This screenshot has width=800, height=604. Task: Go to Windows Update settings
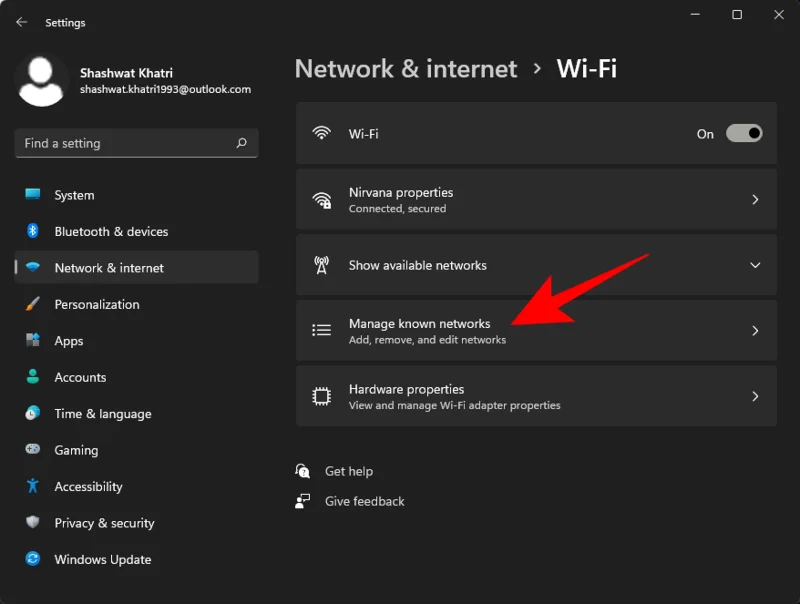pos(103,559)
